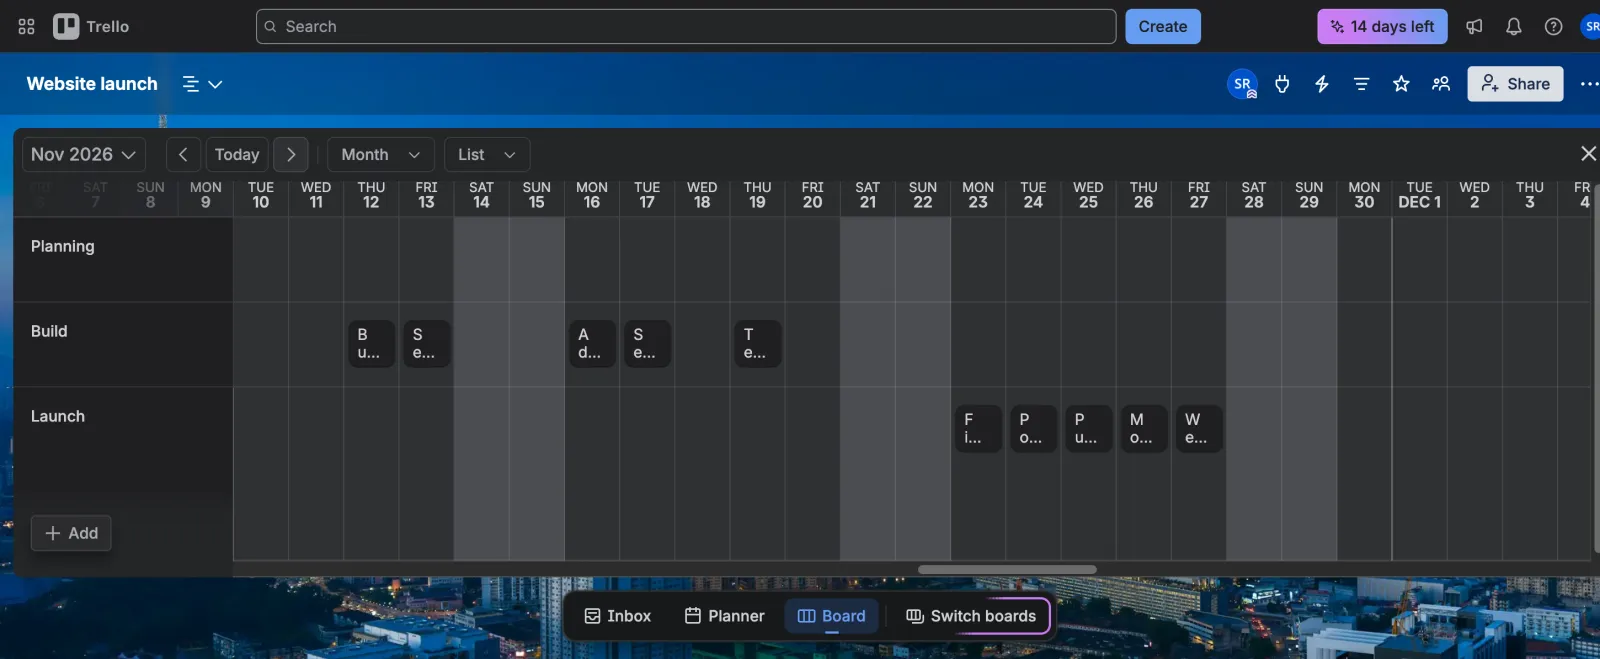Open the Launch card on Tue 24
This screenshot has height=659, width=1600.
[1033, 429]
